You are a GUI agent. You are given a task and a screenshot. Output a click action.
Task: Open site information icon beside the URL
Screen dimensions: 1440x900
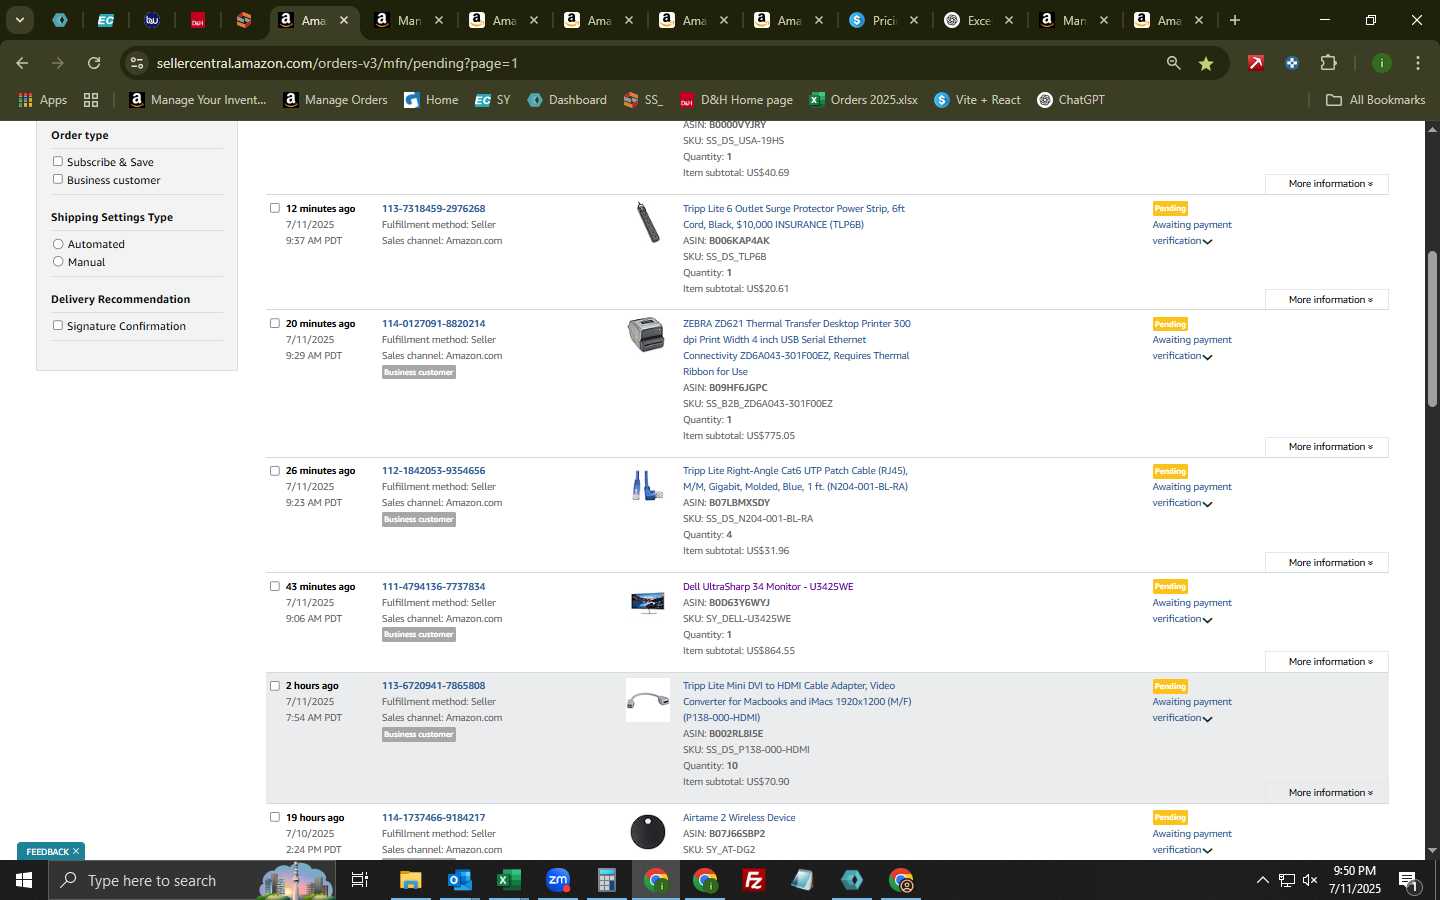tap(137, 63)
